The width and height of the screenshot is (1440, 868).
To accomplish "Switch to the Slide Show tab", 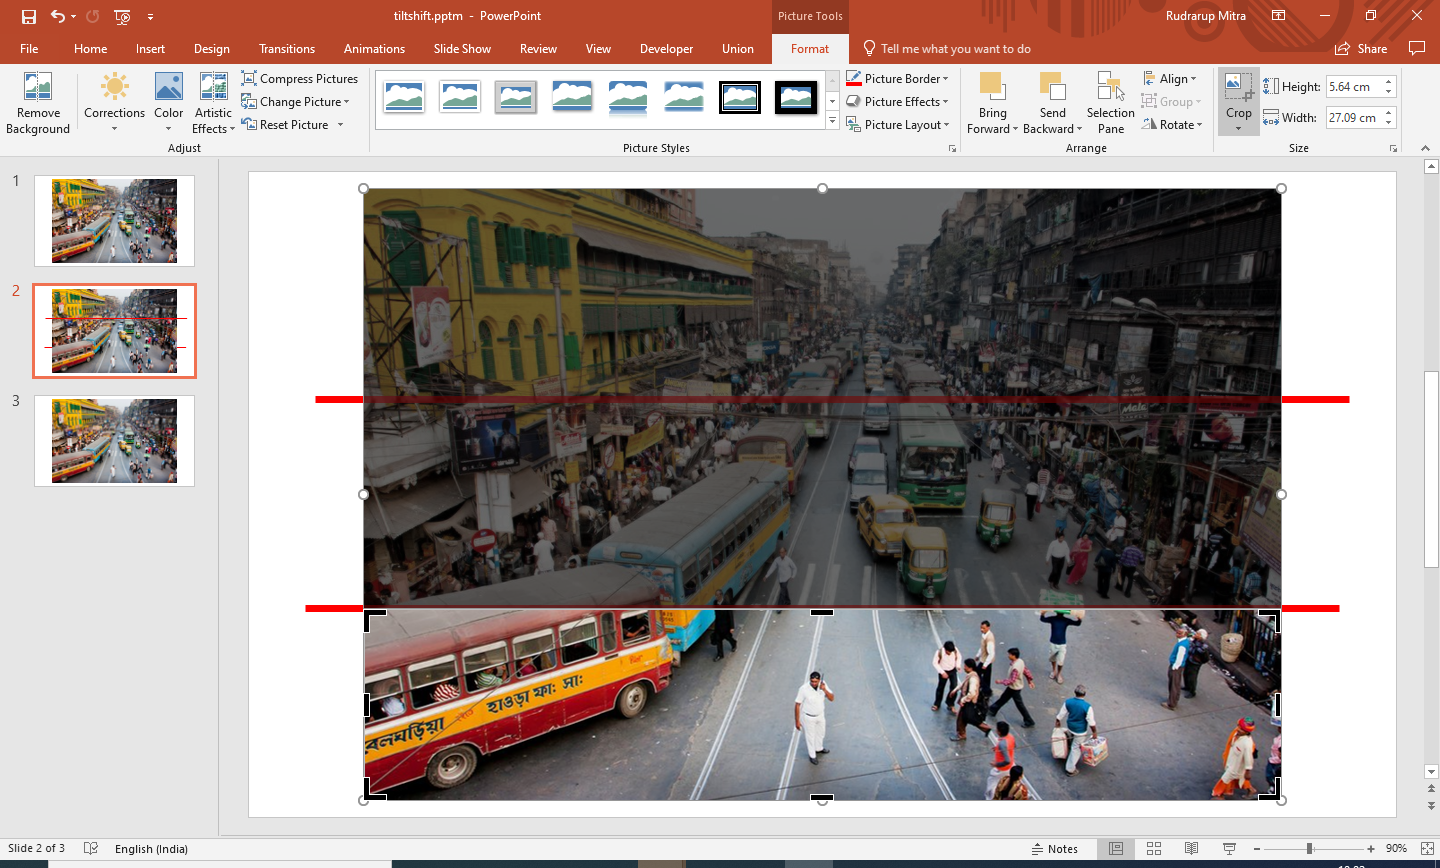I will point(462,48).
